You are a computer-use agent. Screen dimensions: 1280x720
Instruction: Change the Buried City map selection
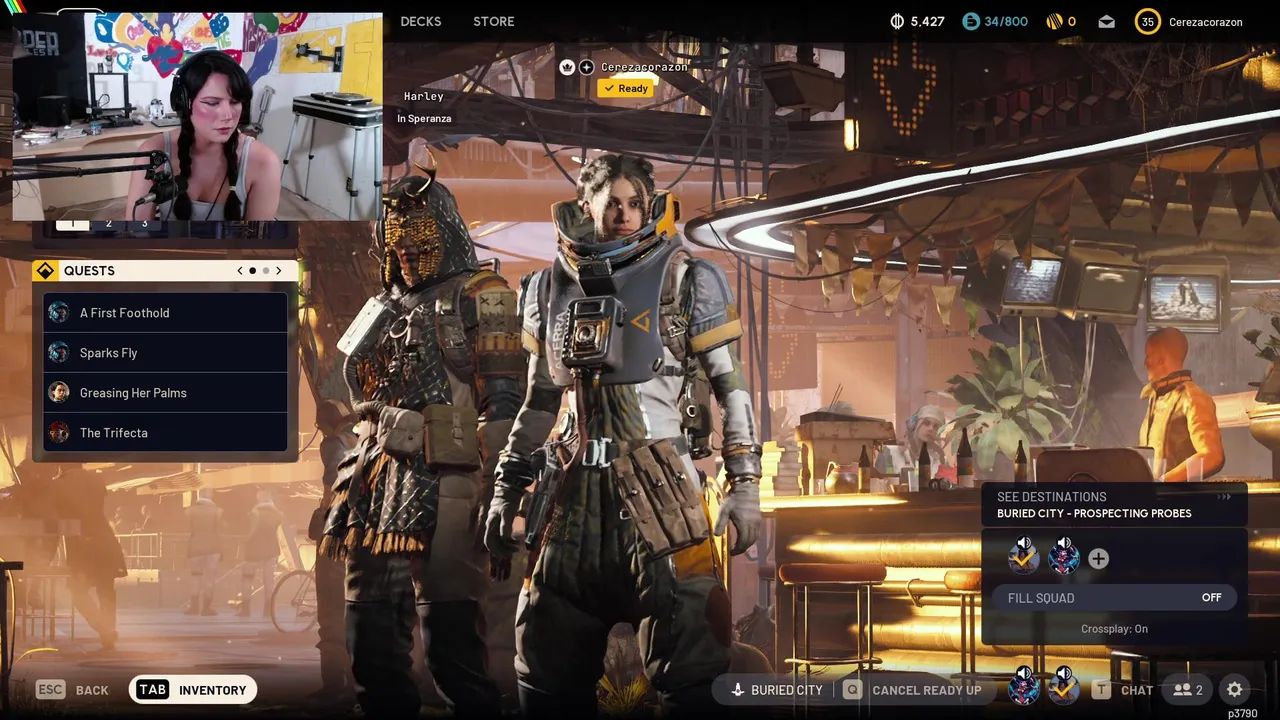tap(777, 690)
